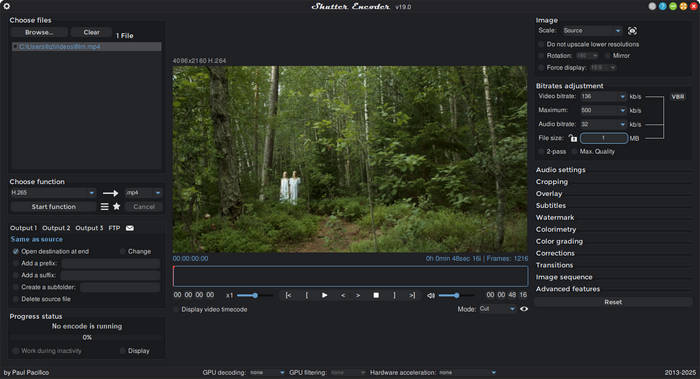Open the Scale Source dropdown
The image size is (700, 379).
click(x=592, y=31)
